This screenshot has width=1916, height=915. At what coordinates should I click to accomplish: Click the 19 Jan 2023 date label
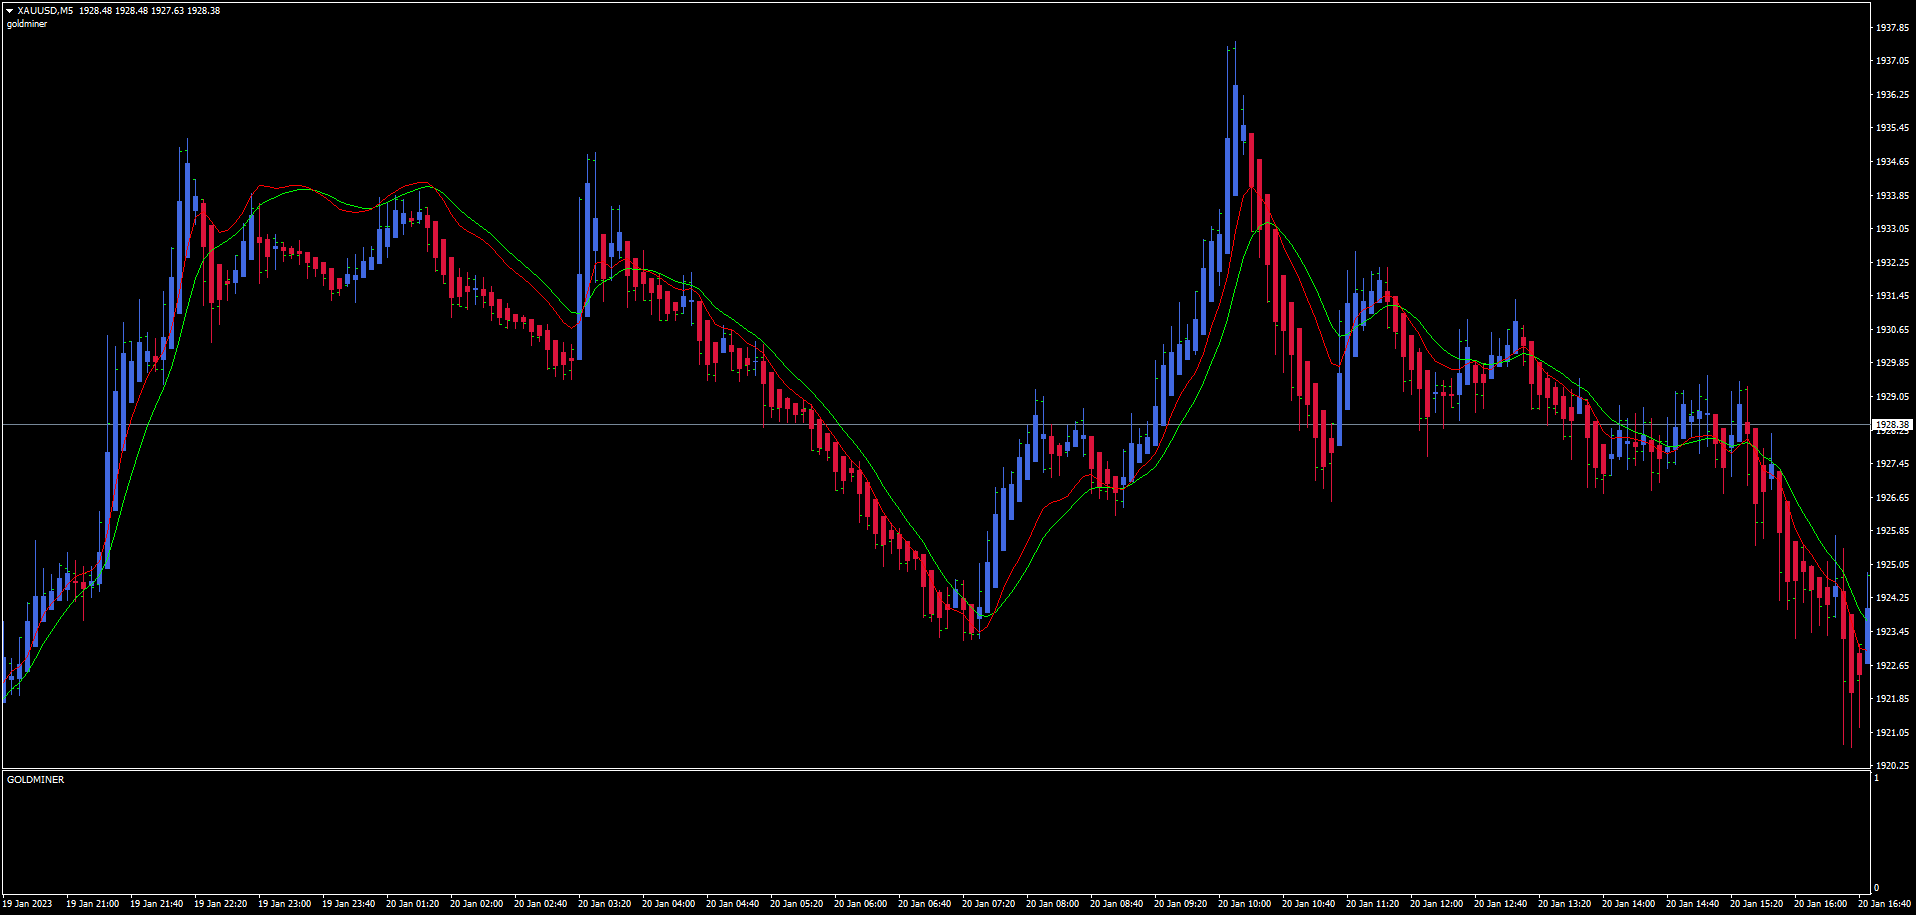27,904
